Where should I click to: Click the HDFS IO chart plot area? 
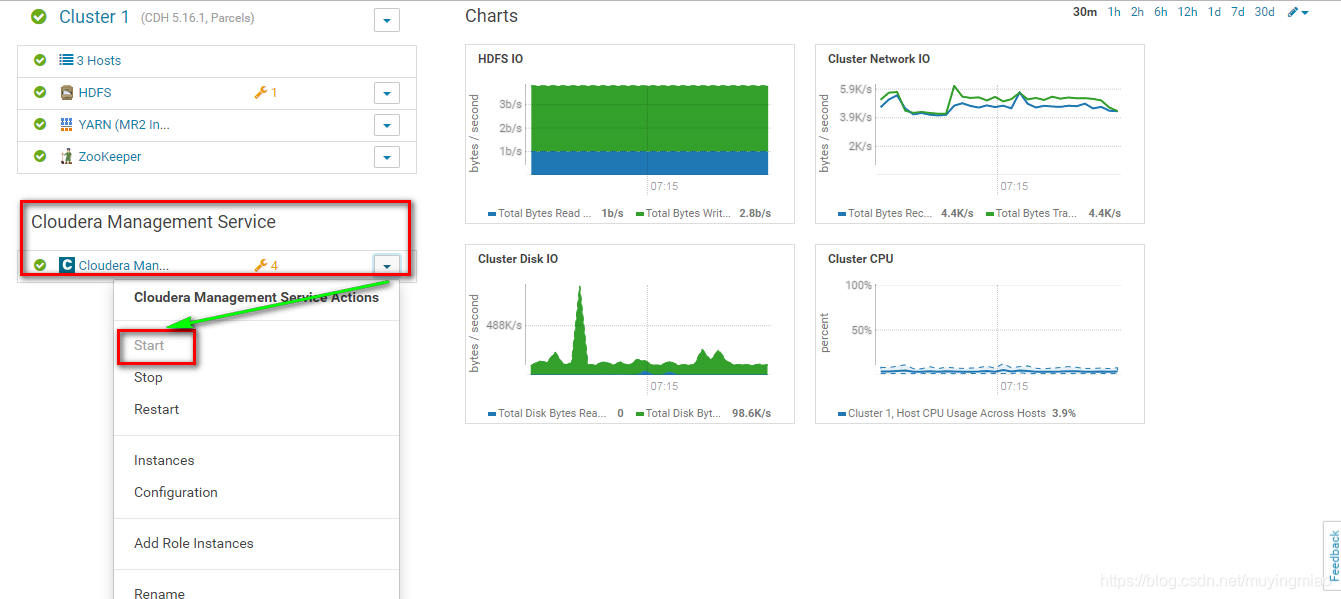649,130
